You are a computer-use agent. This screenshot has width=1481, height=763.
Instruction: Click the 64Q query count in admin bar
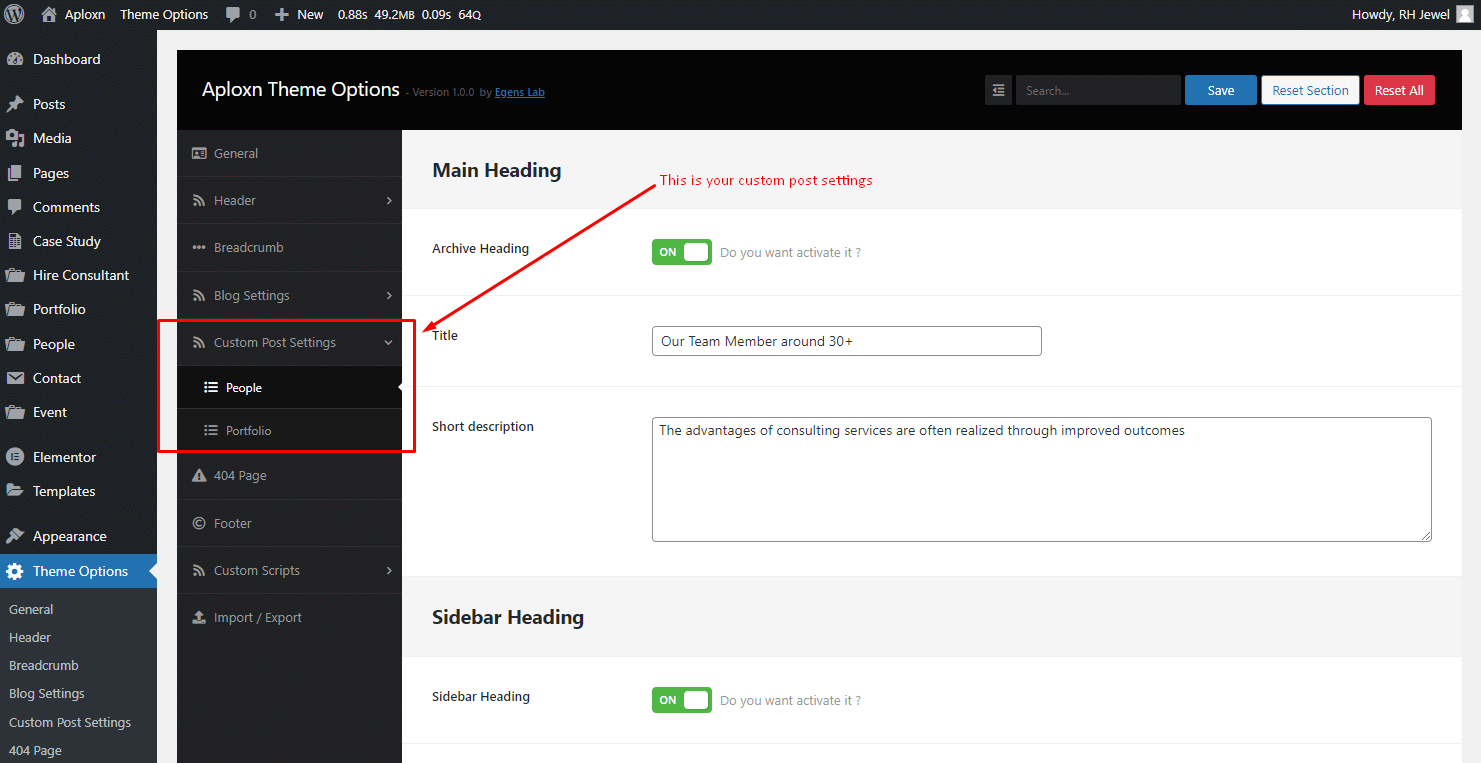(x=470, y=15)
